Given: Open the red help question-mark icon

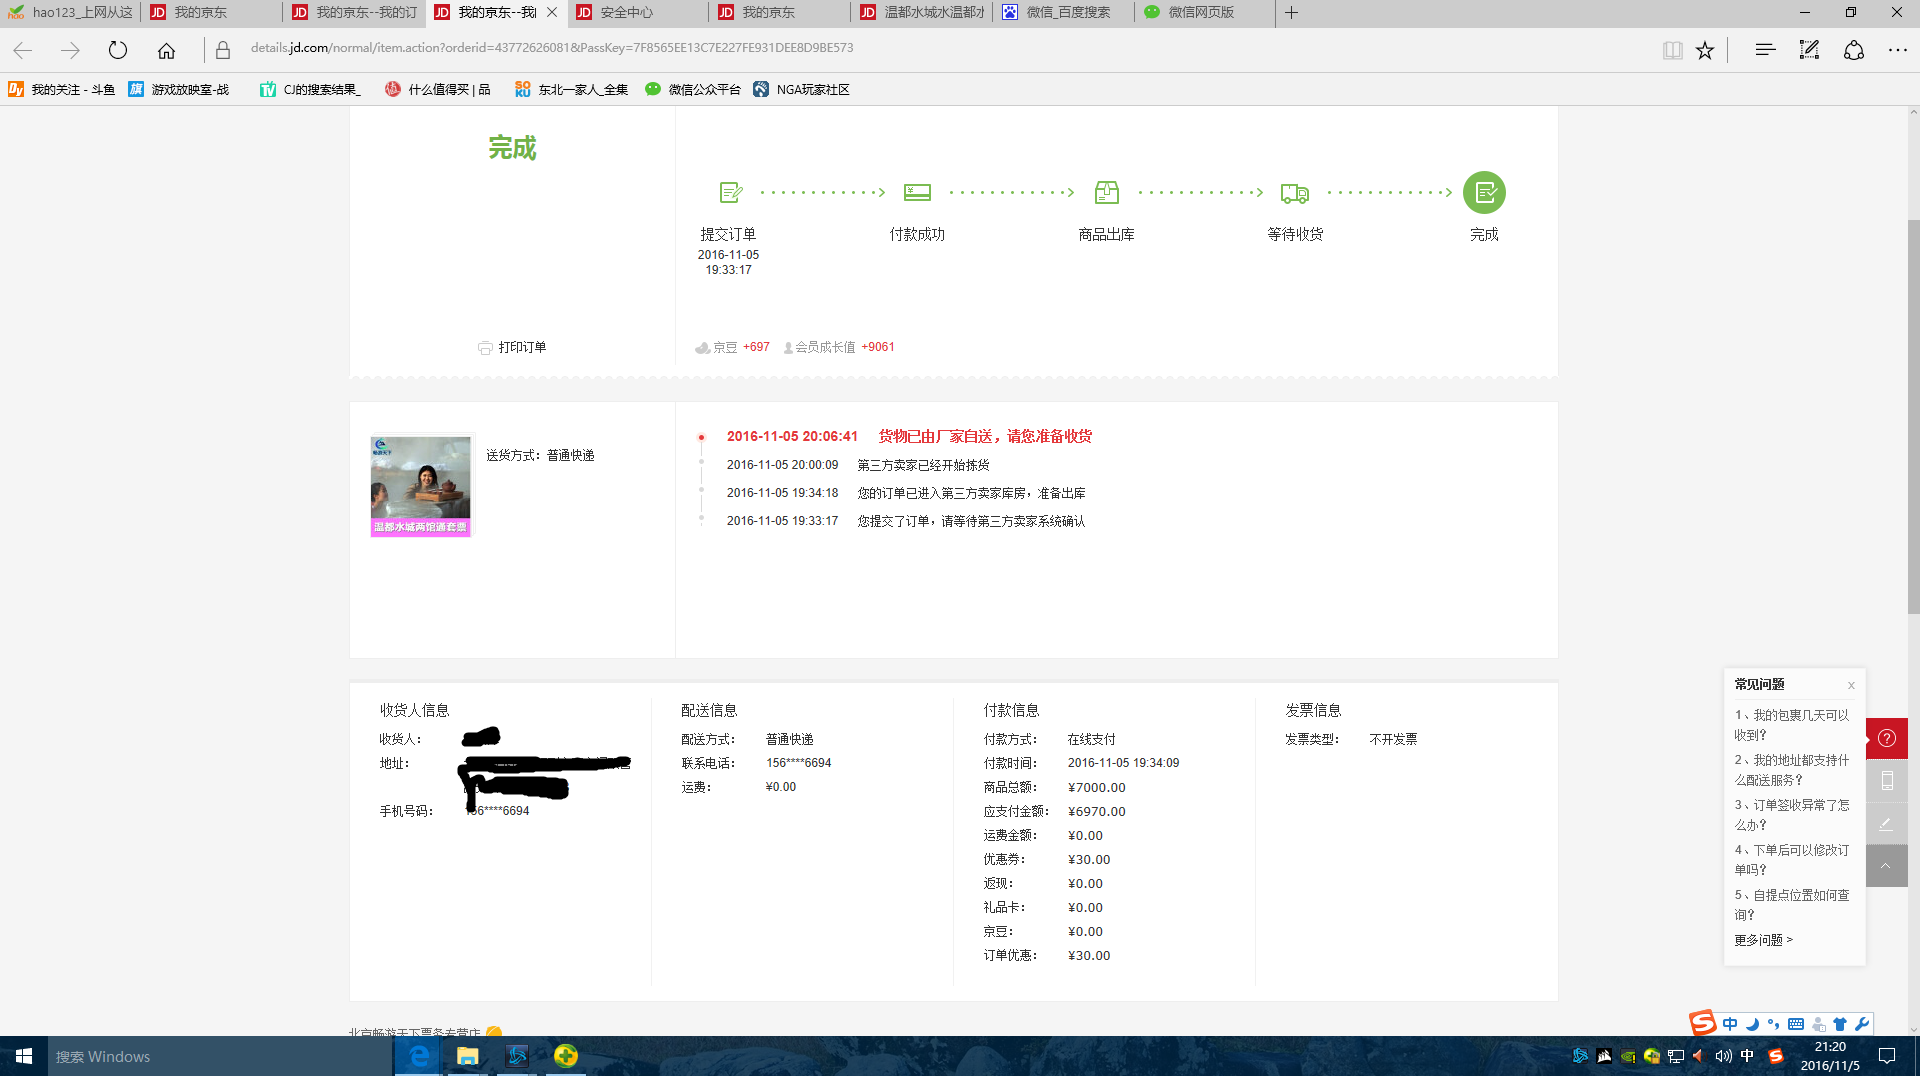Looking at the screenshot, I should [x=1886, y=738].
